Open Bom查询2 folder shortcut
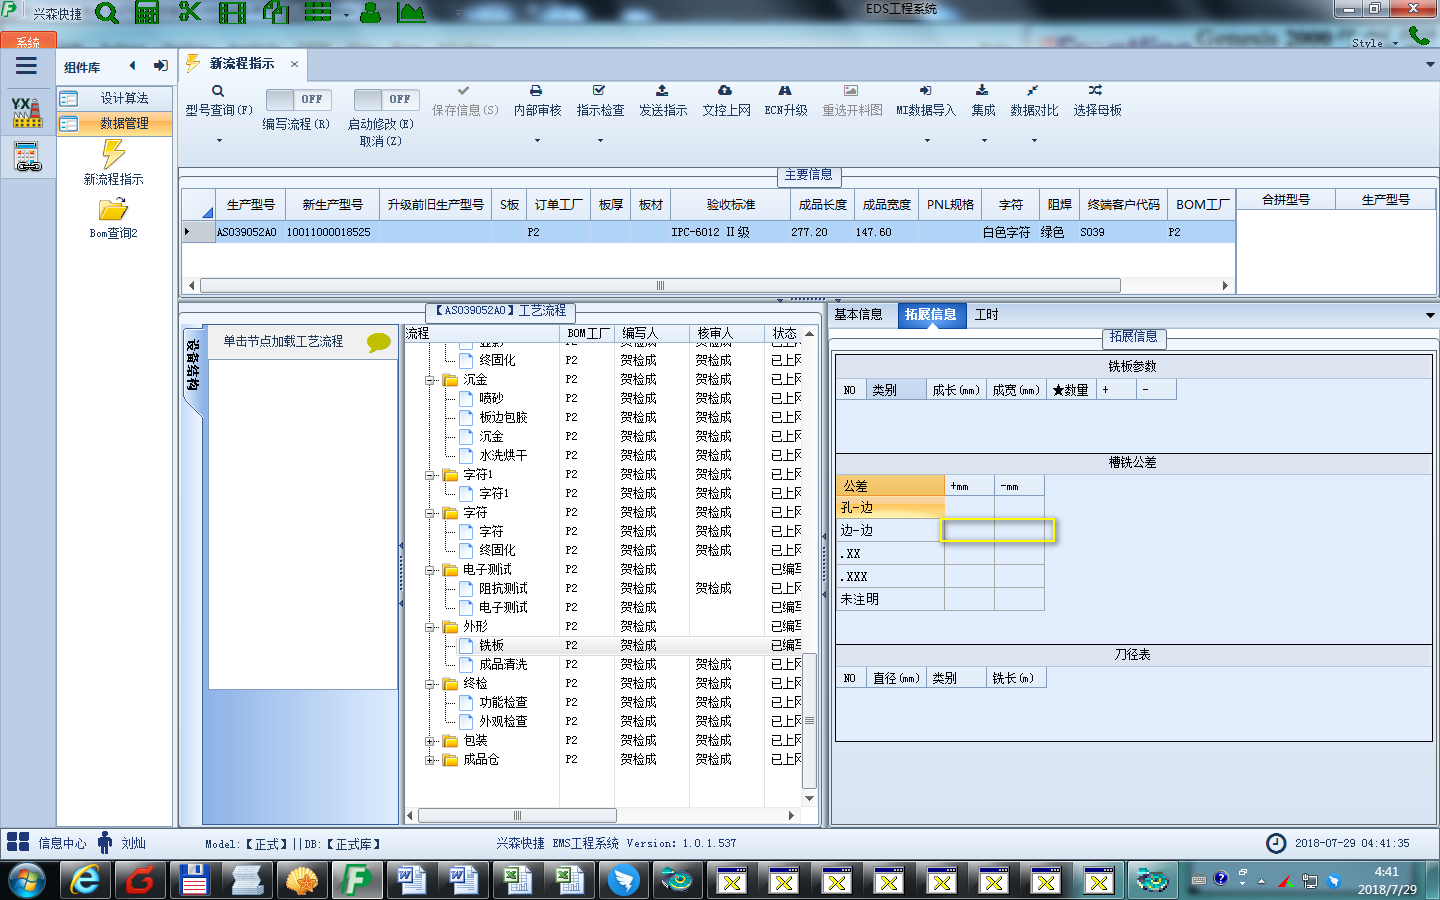 (113, 218)
